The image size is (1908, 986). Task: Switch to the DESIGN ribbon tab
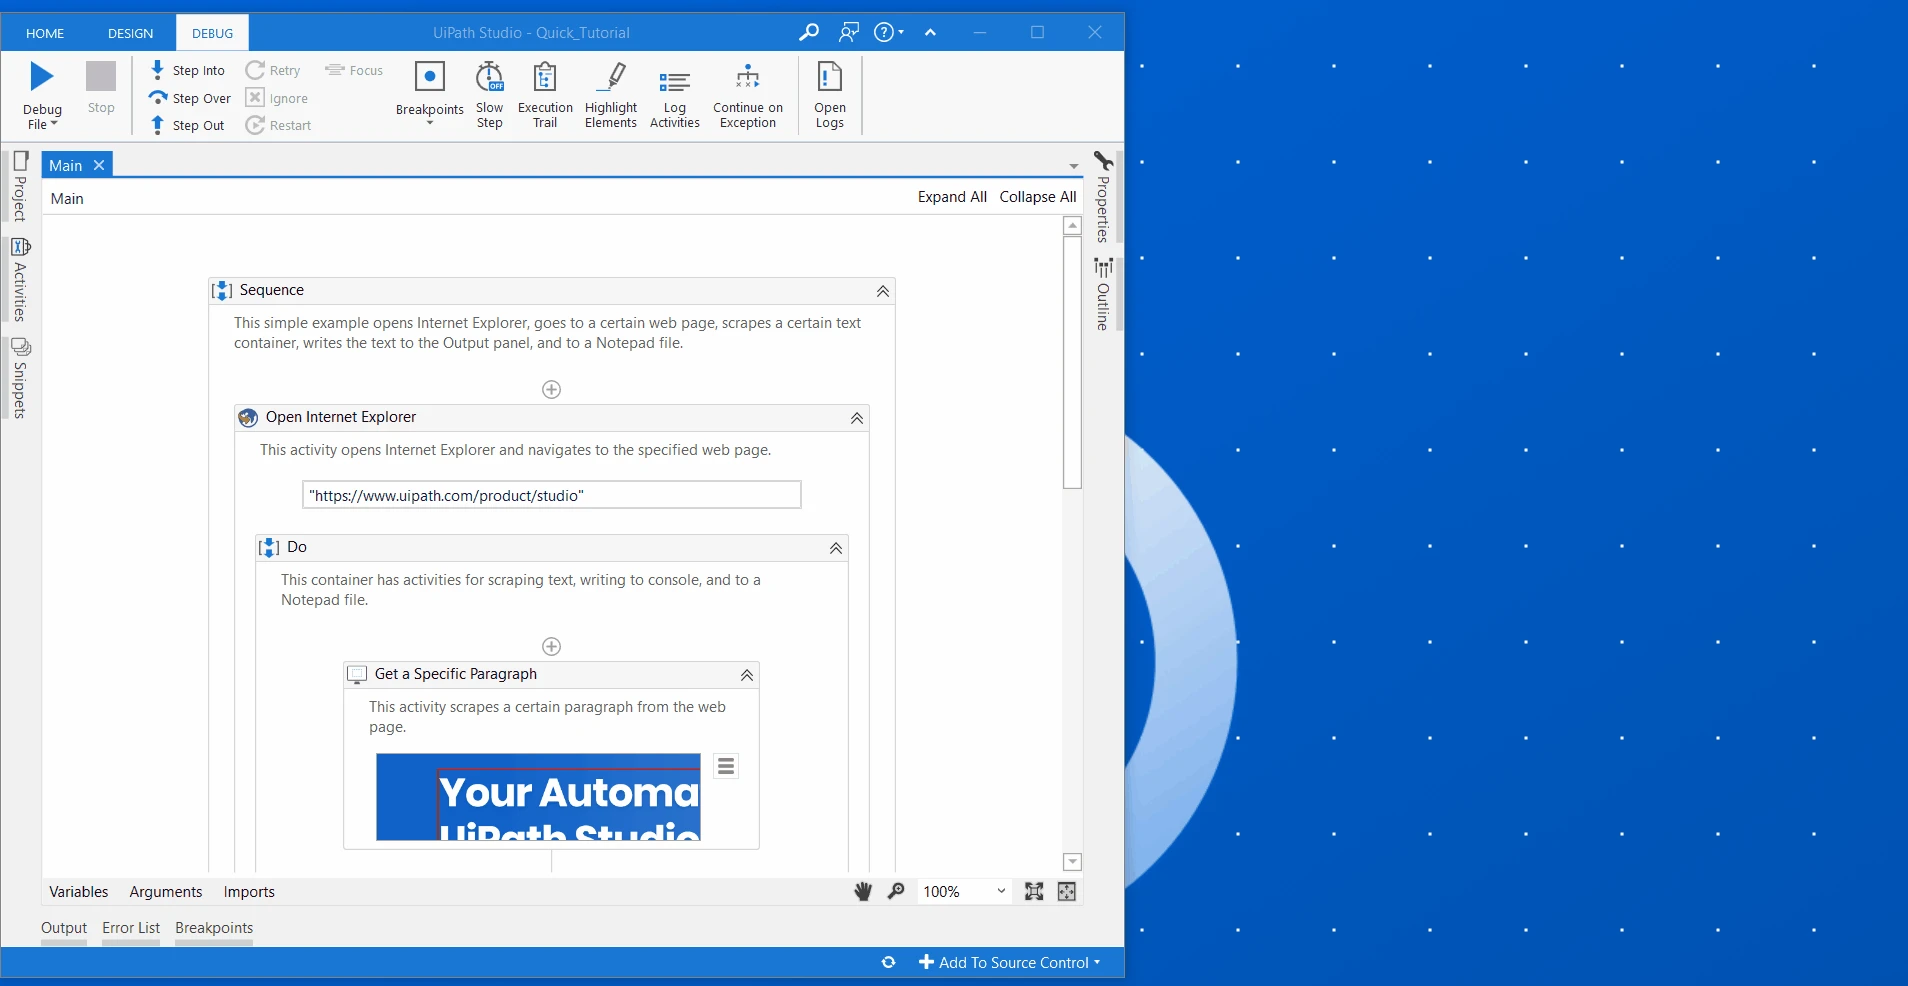click(131, 33)
